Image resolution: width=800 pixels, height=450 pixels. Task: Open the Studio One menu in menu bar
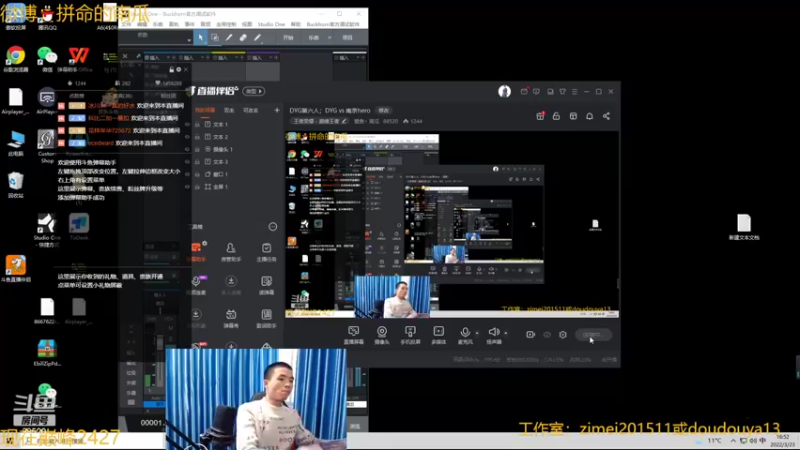[271, 24]
